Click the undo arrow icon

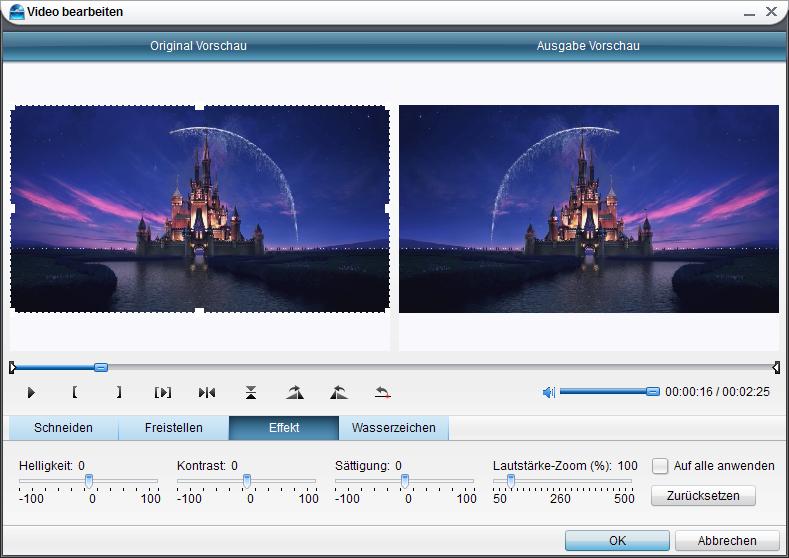pos(382,393)
